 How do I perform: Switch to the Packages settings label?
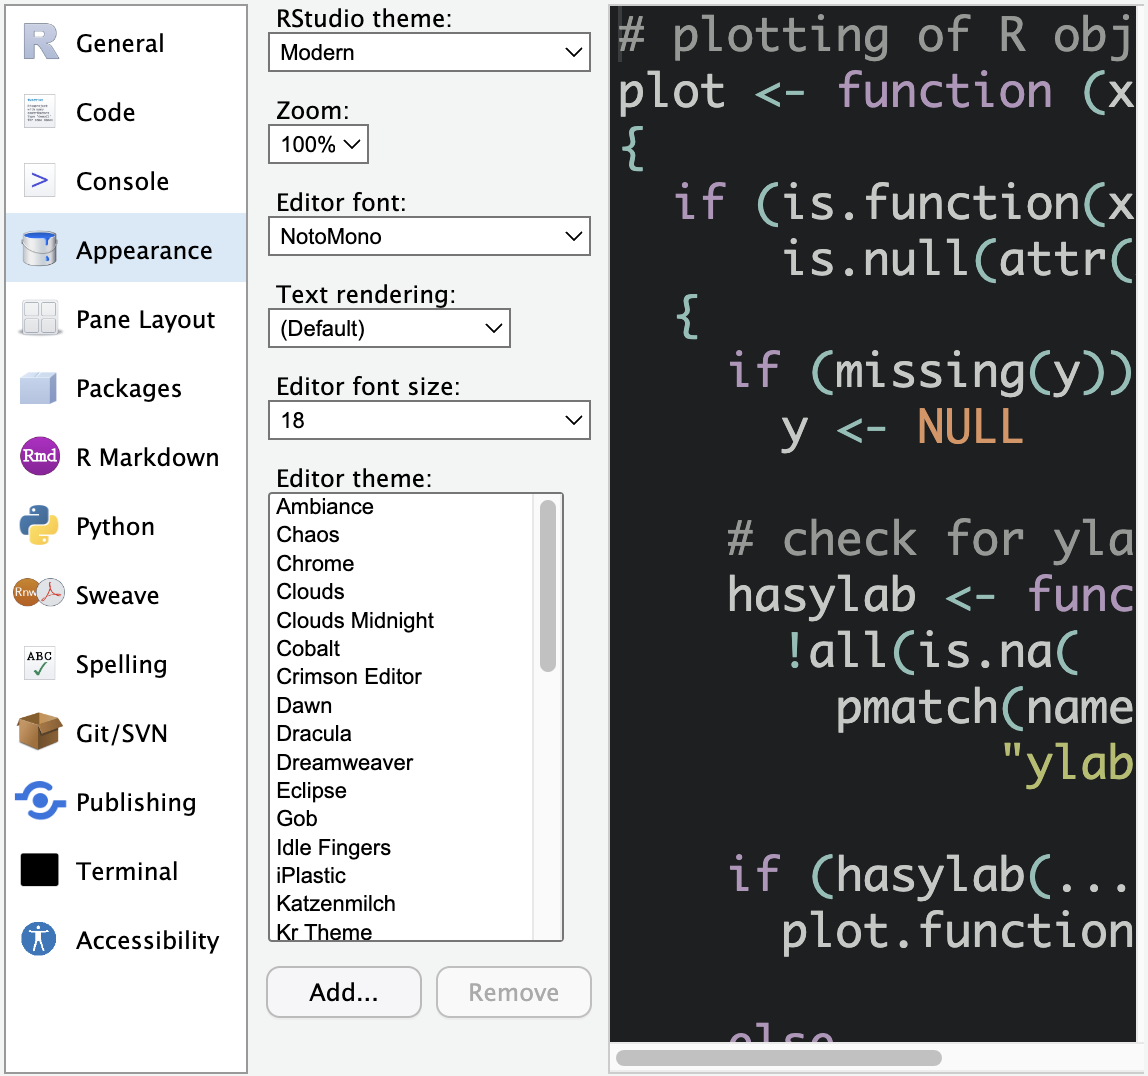129,388
